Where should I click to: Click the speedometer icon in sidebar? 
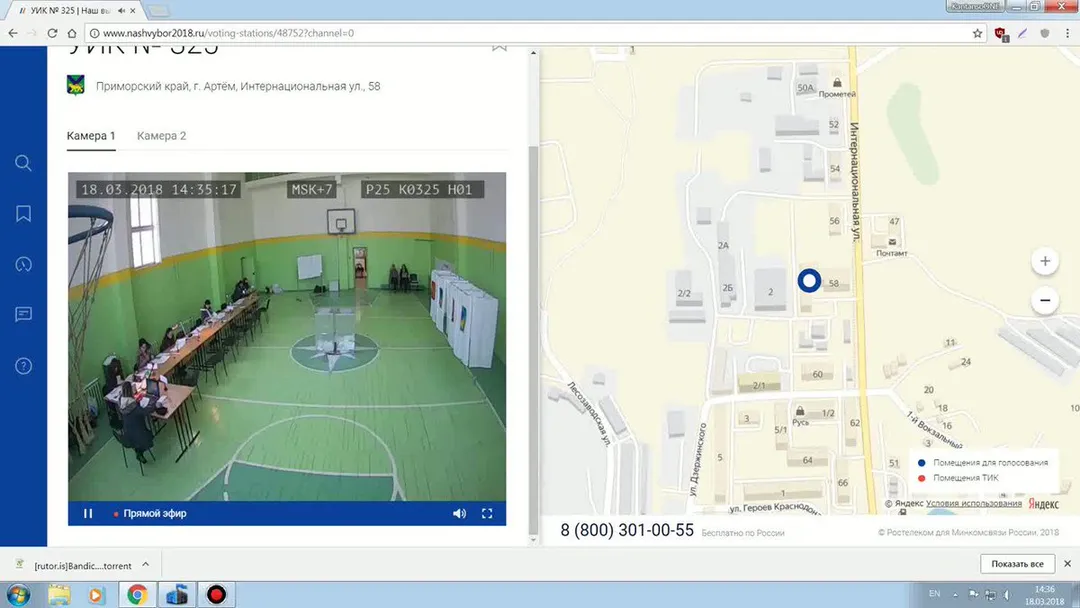(23, 264)
